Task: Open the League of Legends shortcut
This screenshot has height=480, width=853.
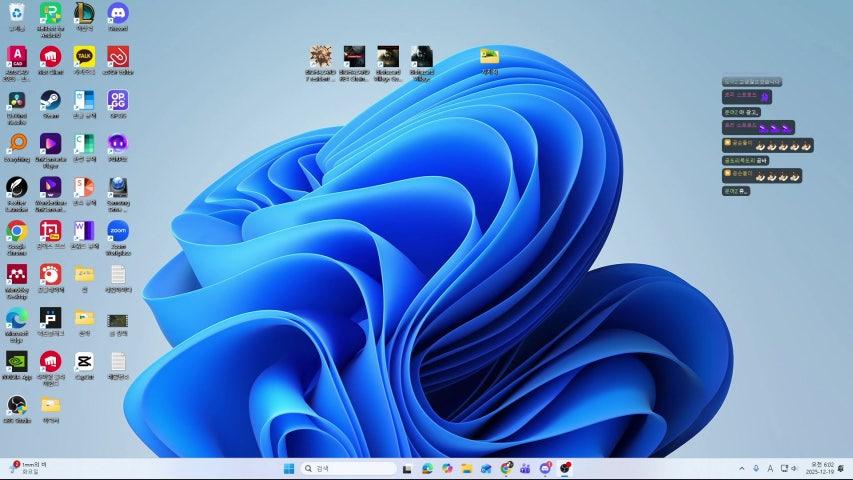Action: coord(84,13)
